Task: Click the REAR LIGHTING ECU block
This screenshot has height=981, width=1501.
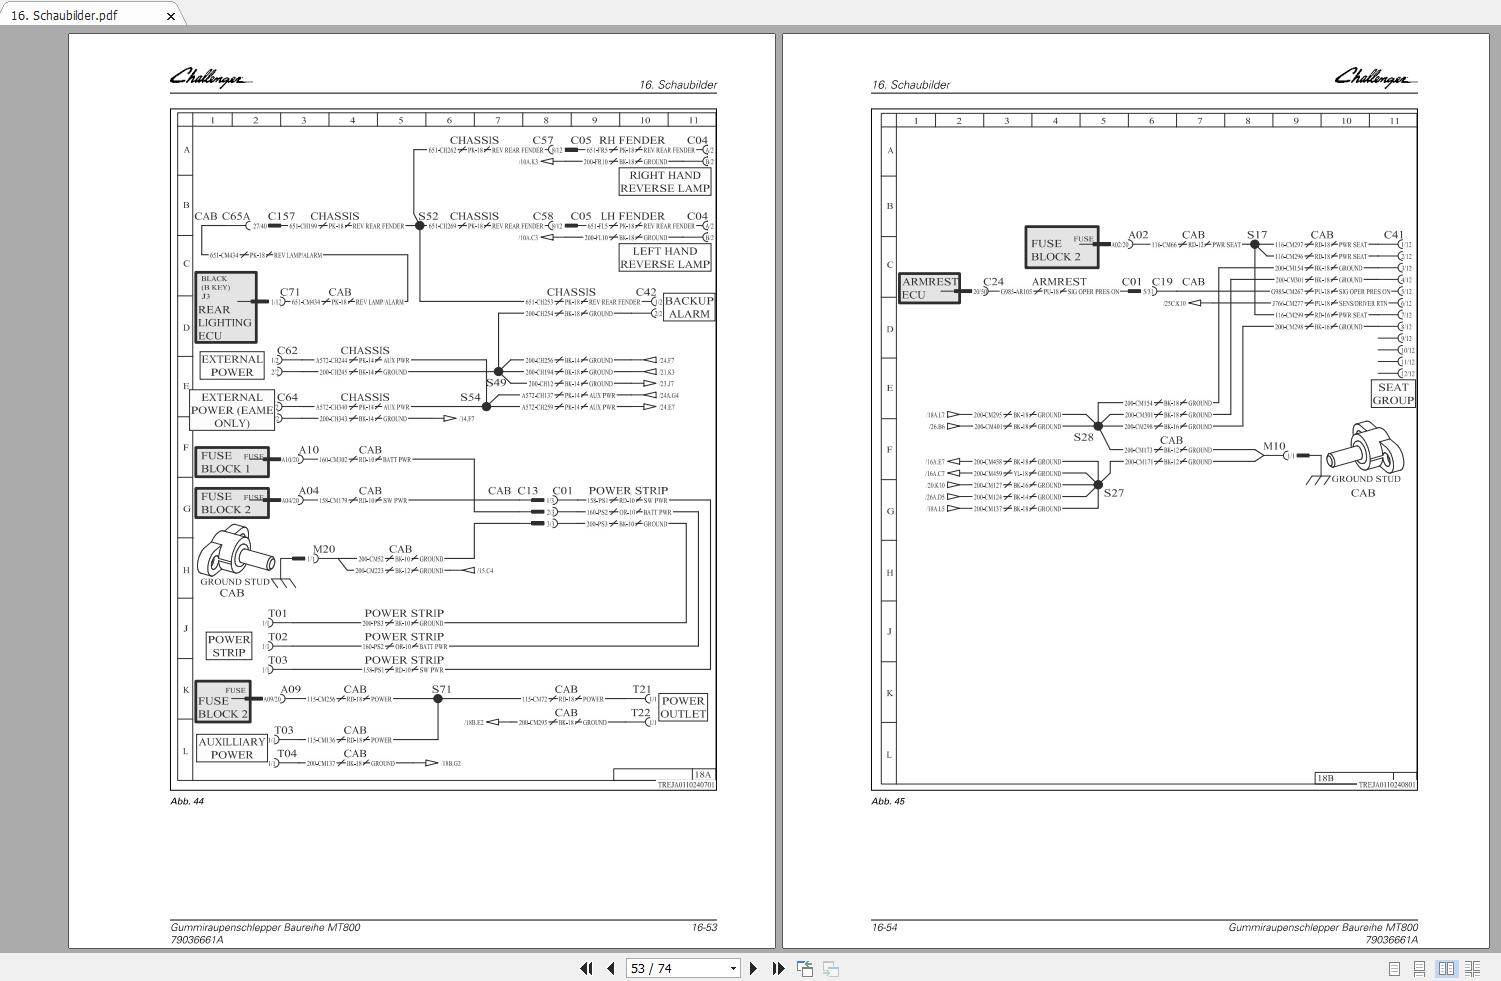Action: point(225,308)
